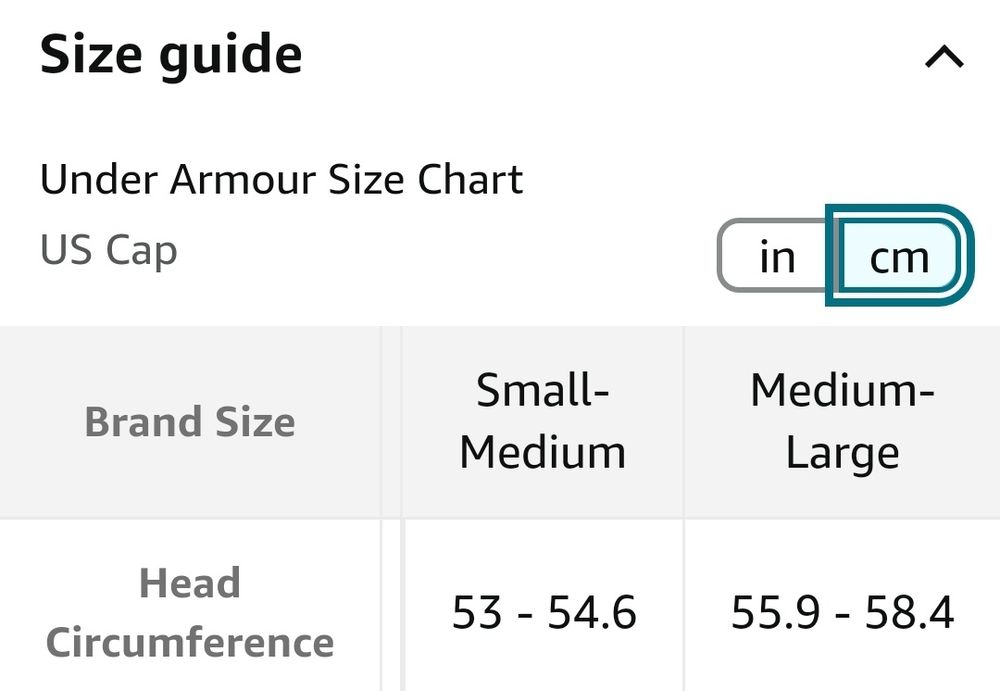Viewport: 1000px width, 691px height.
Task: Select the cm unit option
Action: pyautogui.click(x=899, y=258)
